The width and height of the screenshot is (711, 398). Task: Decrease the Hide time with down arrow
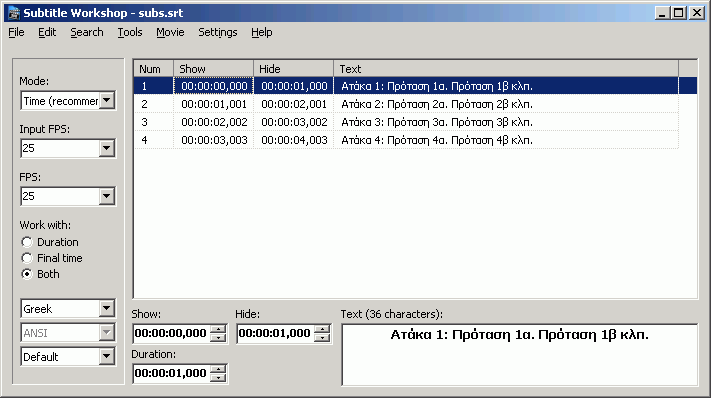click(x=322, y=338)
